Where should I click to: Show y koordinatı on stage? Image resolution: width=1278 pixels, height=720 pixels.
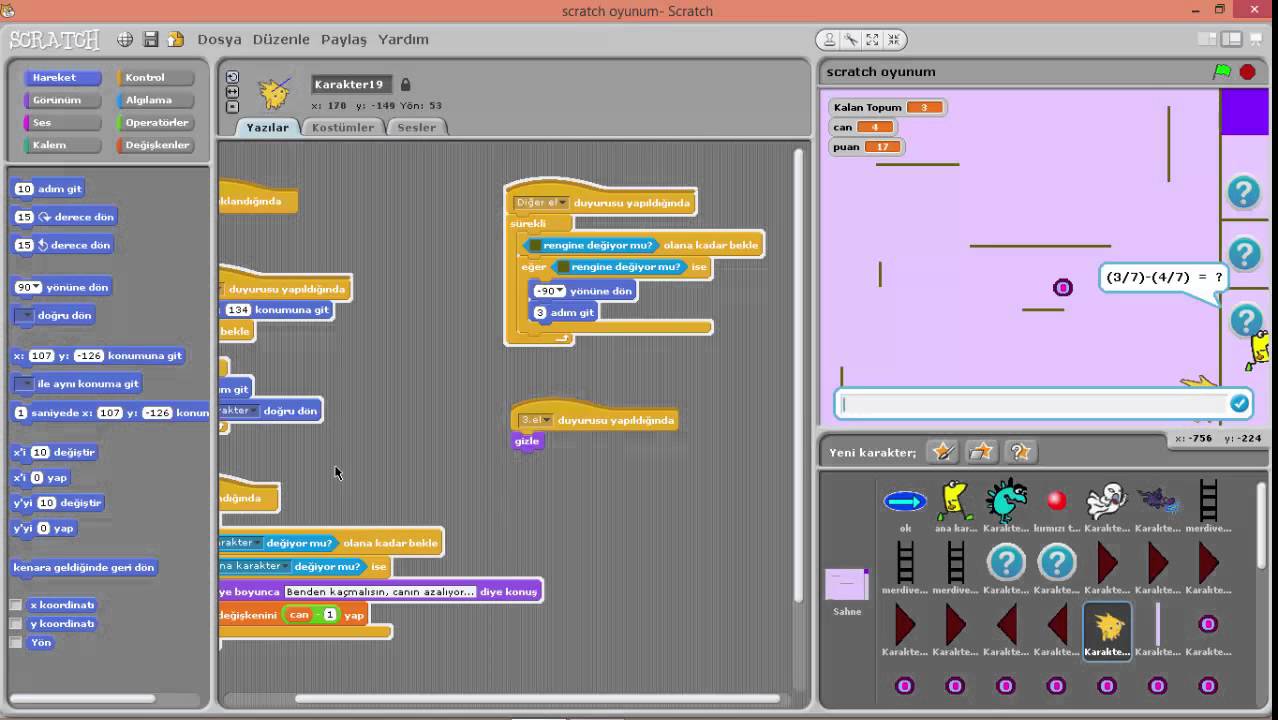click(x=16, y=624)
